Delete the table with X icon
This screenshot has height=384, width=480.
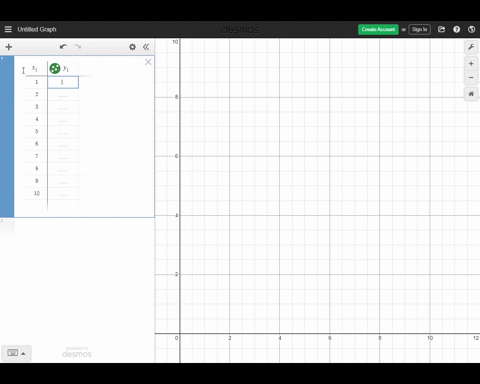pos(148,62)
